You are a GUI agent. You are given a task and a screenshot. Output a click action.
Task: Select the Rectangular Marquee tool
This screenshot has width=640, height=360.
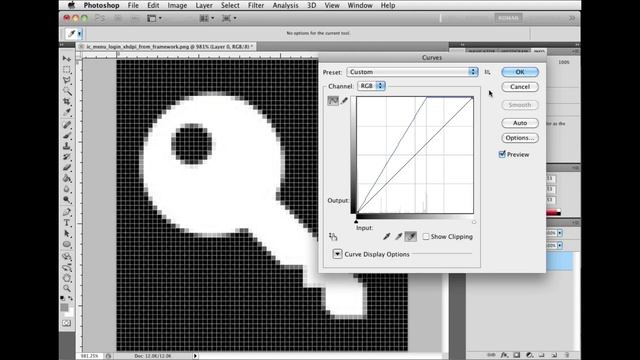pos(67,70)
